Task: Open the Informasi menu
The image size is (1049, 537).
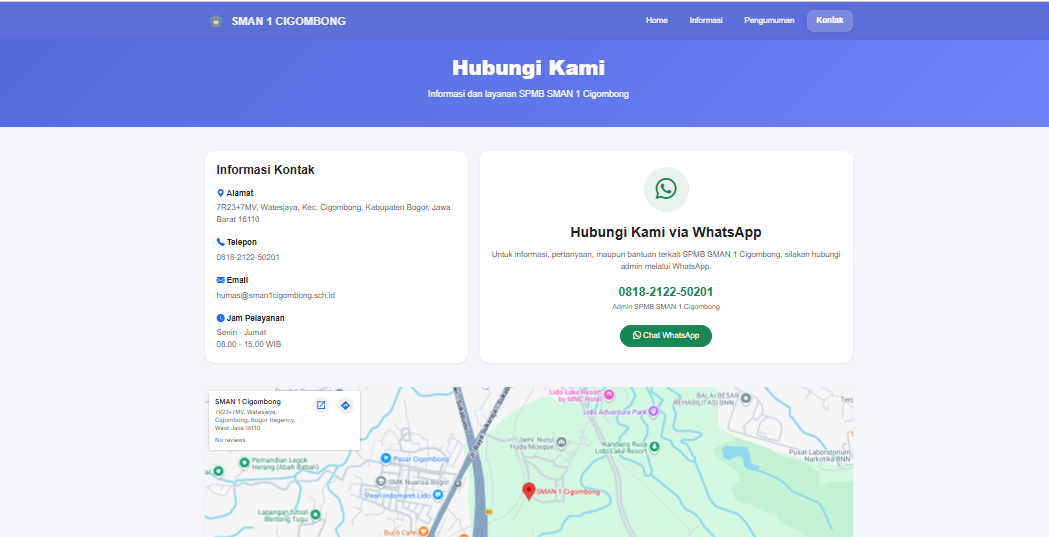Action: click(706, 20)
